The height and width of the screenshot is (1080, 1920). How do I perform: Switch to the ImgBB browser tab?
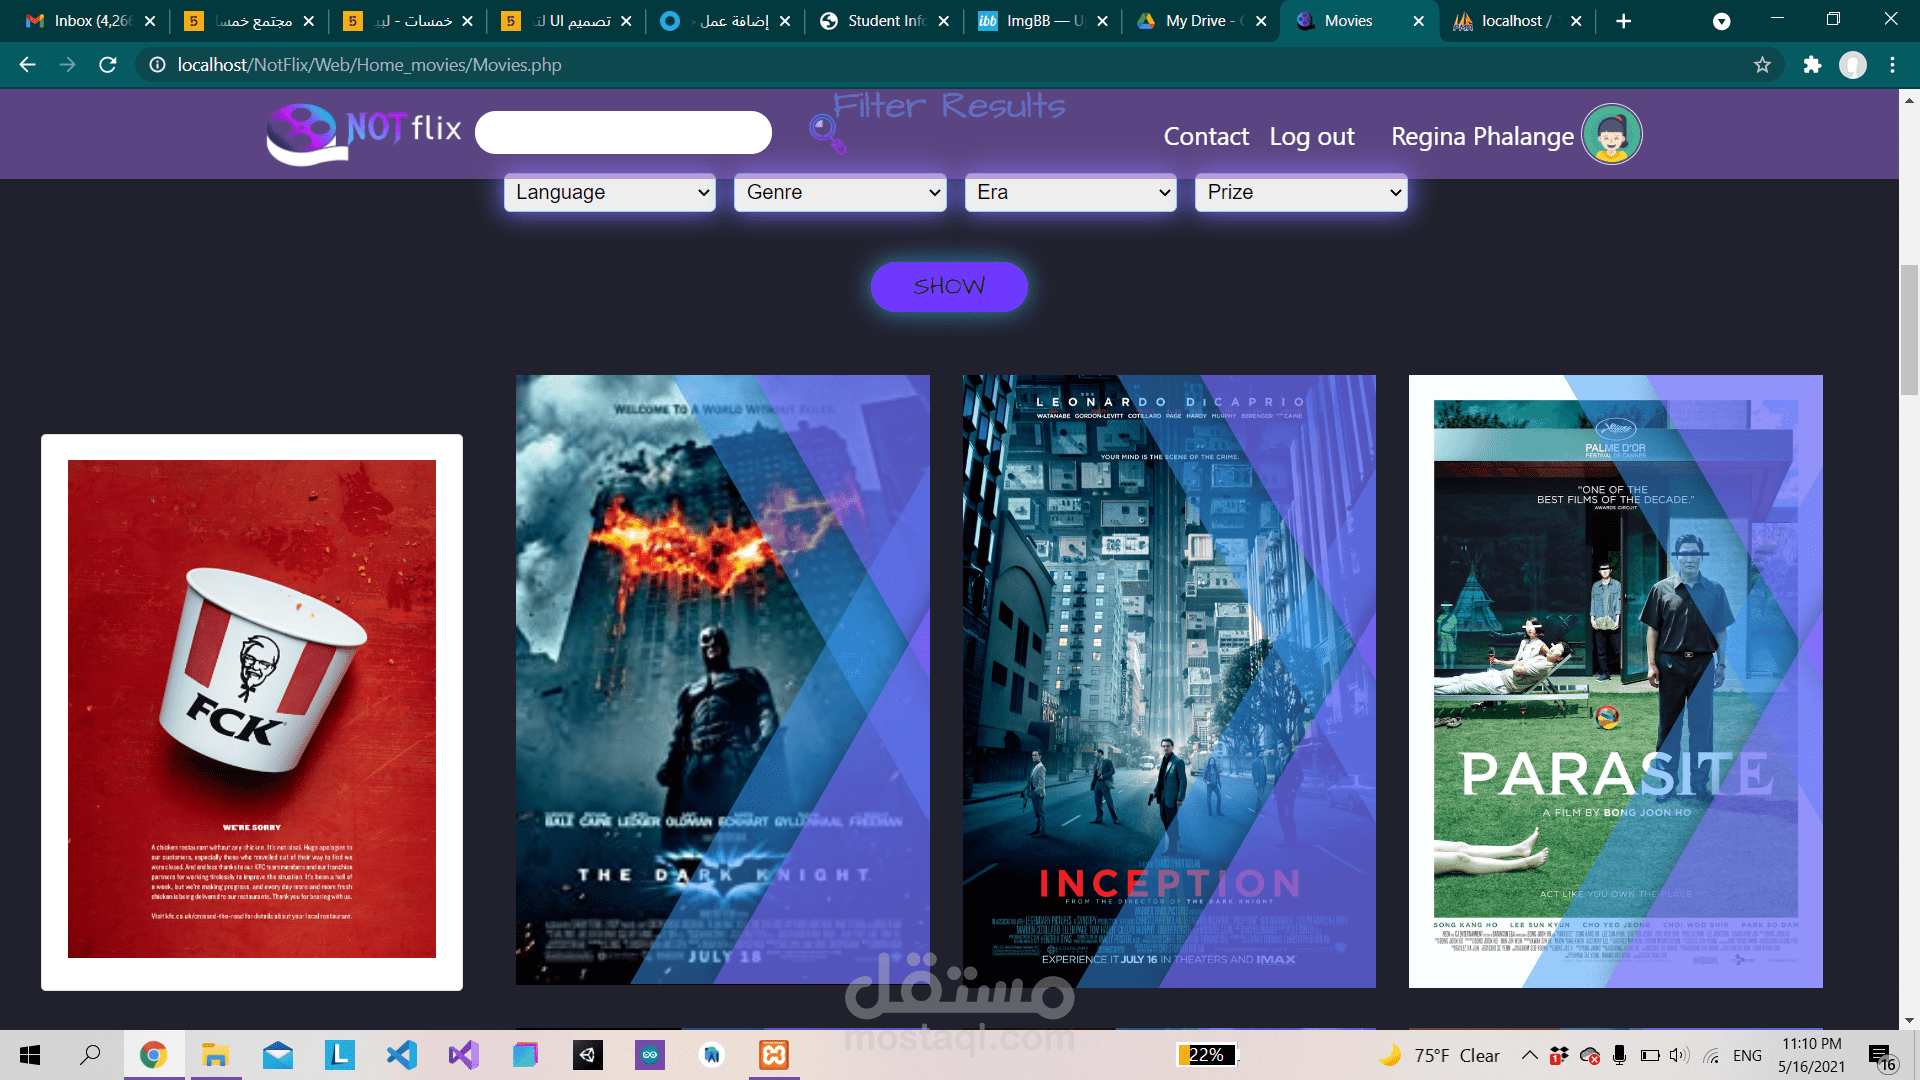coord(1034,21)
